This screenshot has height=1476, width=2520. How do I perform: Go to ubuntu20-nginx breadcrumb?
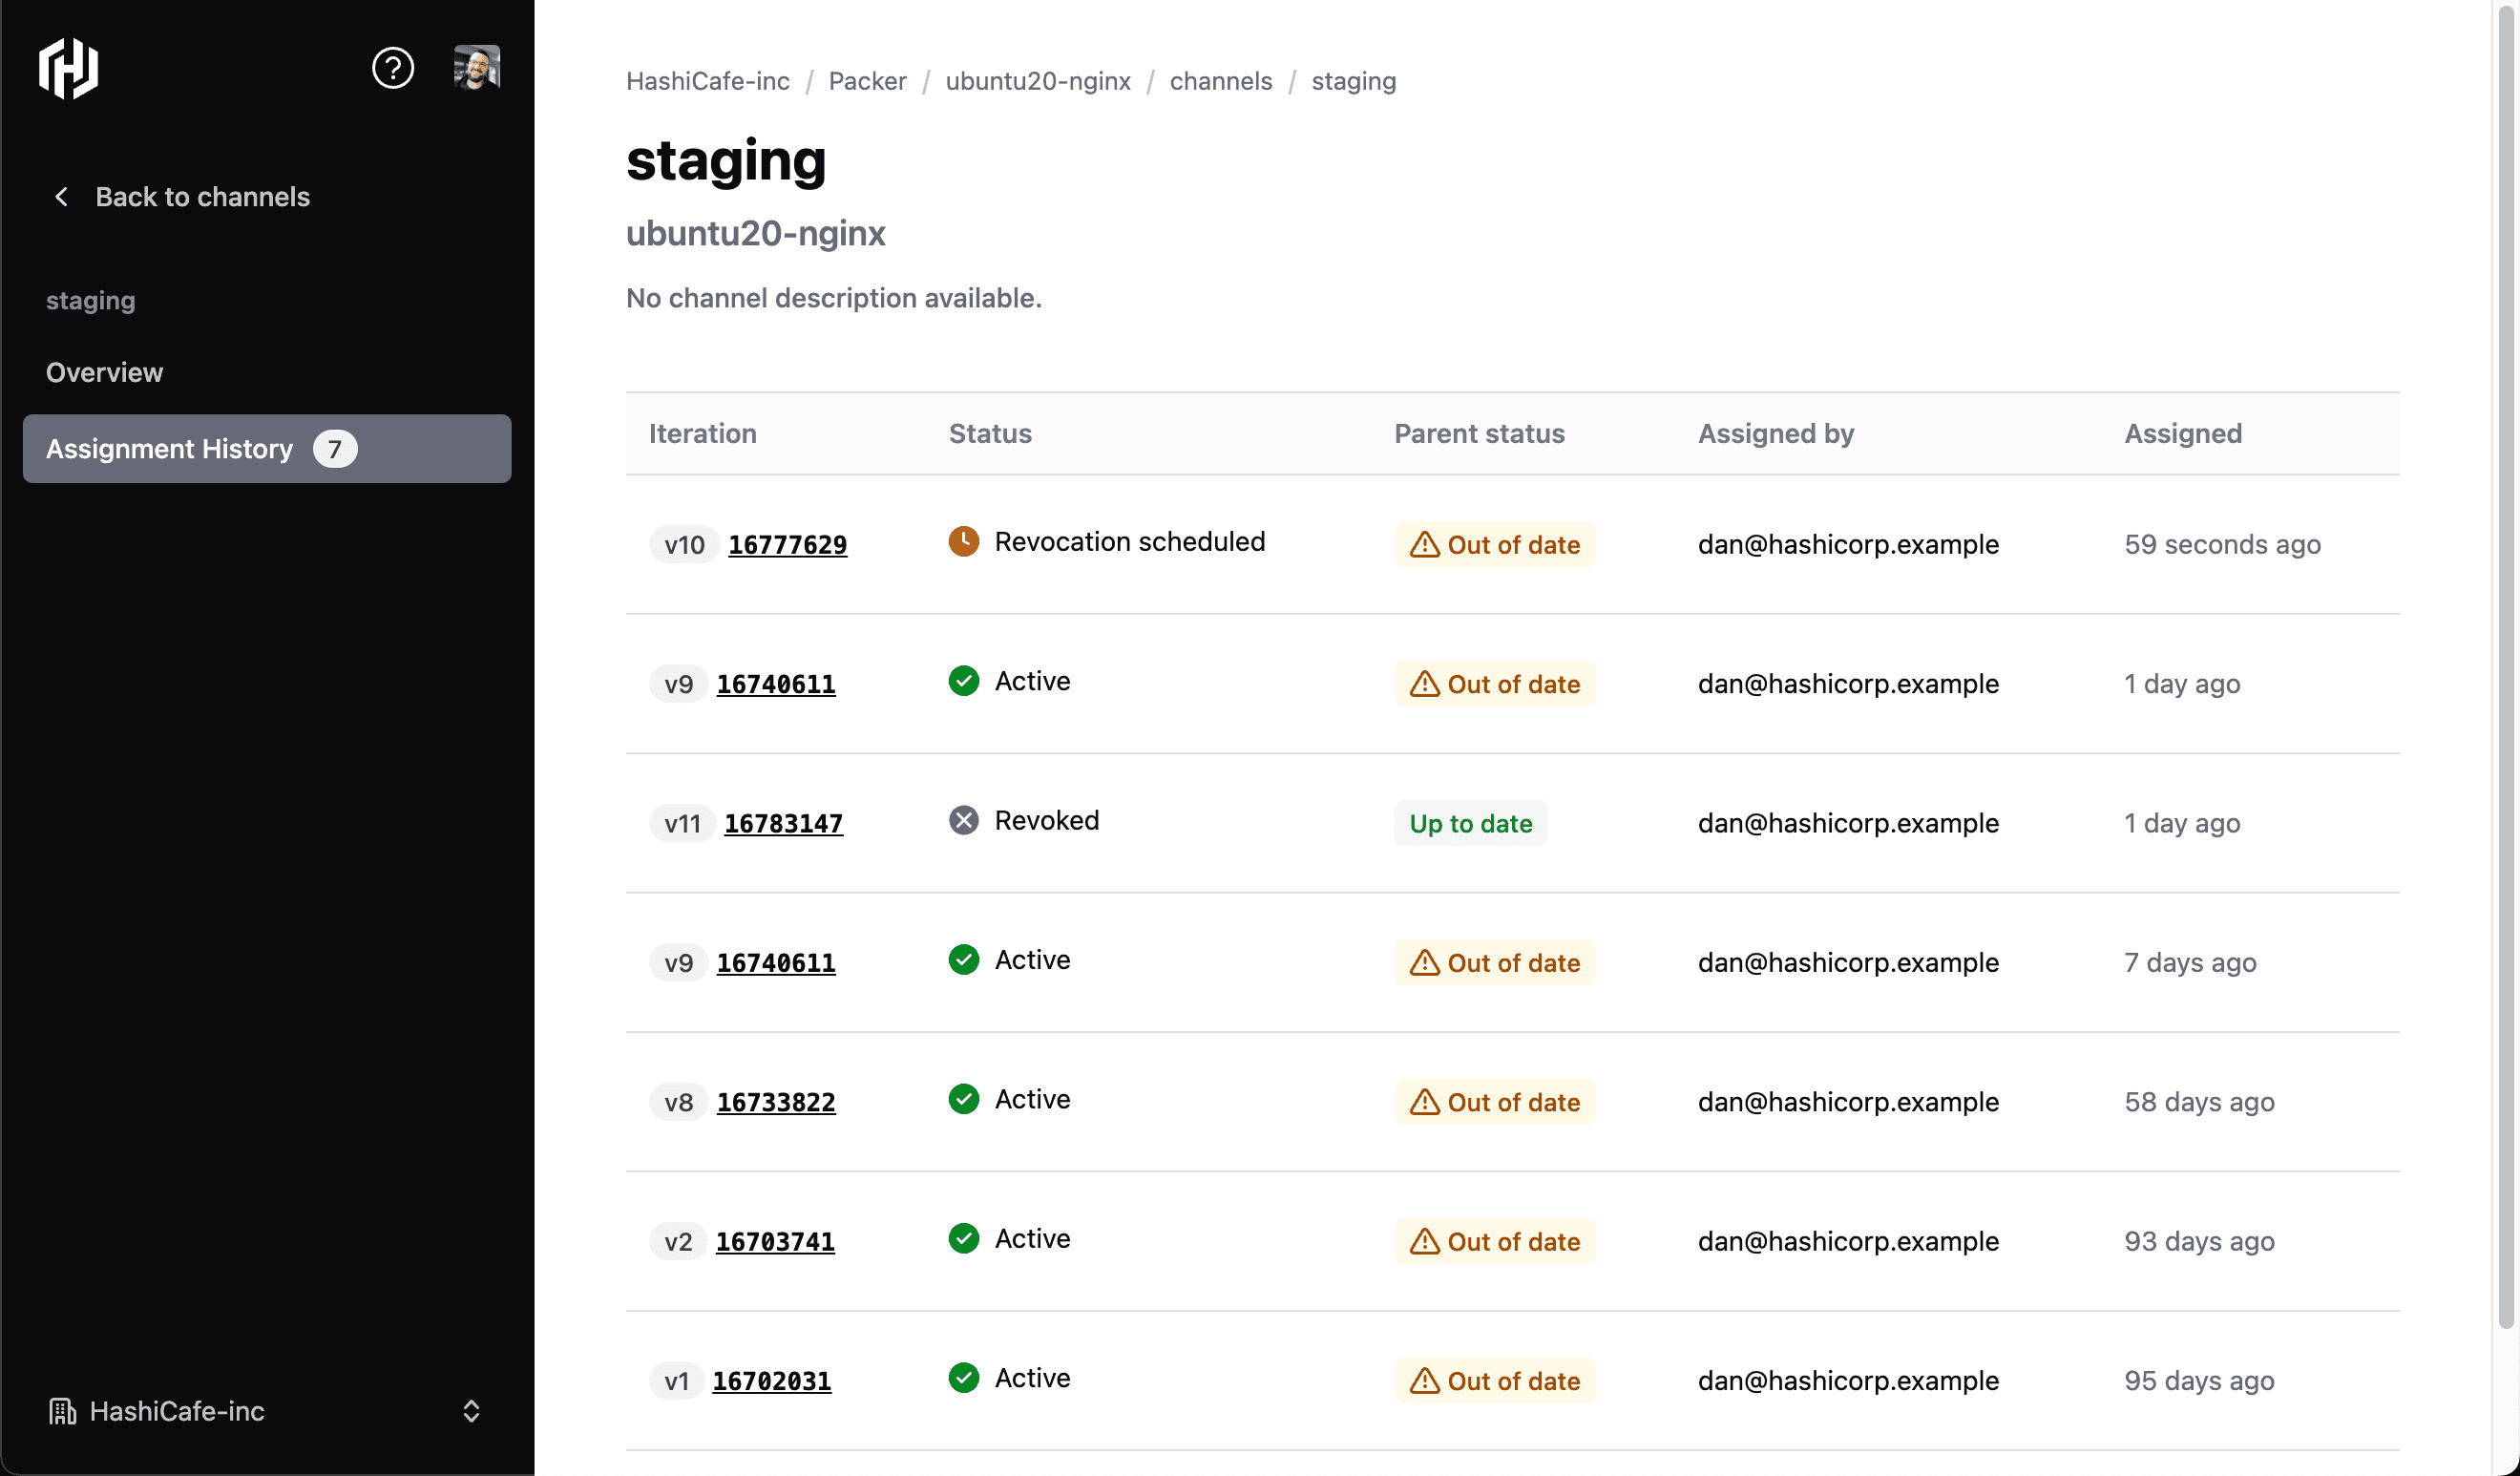tap(1038, 81)
